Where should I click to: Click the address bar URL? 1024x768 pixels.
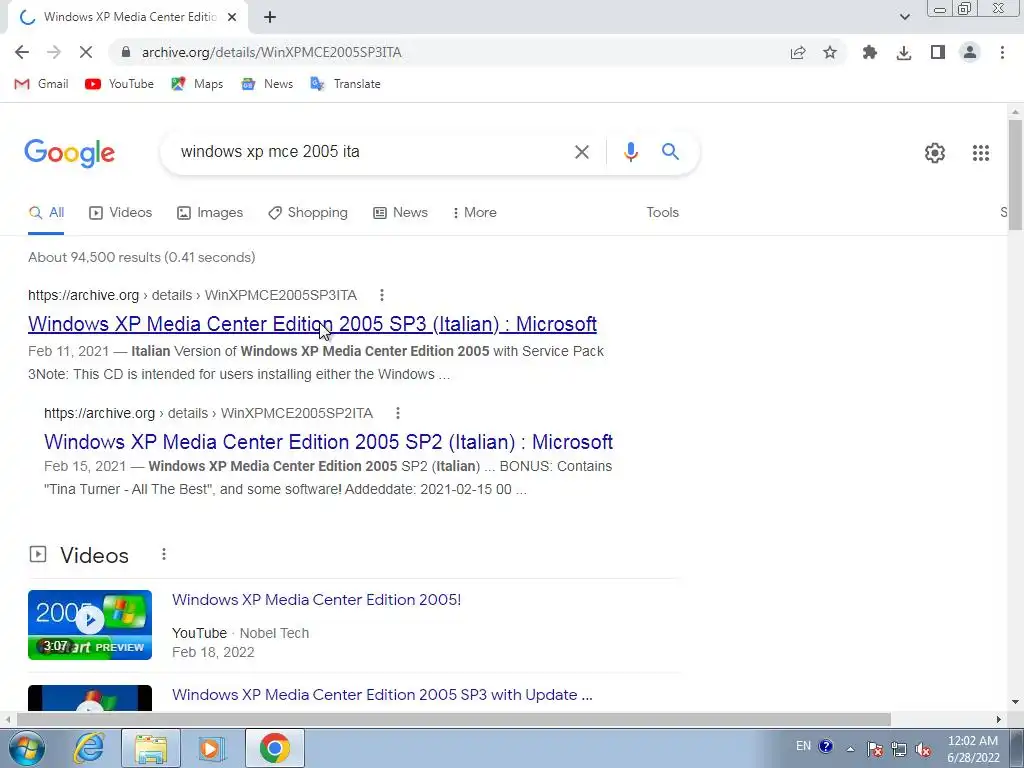(x=272, y=52)
